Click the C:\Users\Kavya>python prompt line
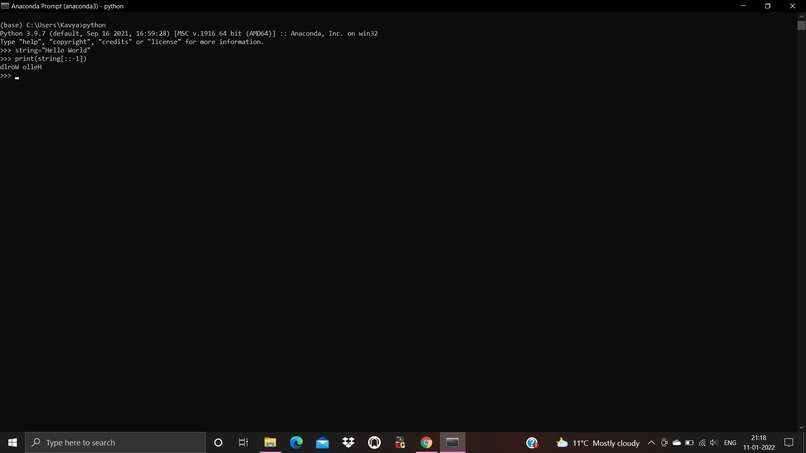Screen dimensions: 806x453 coord(53,25)
